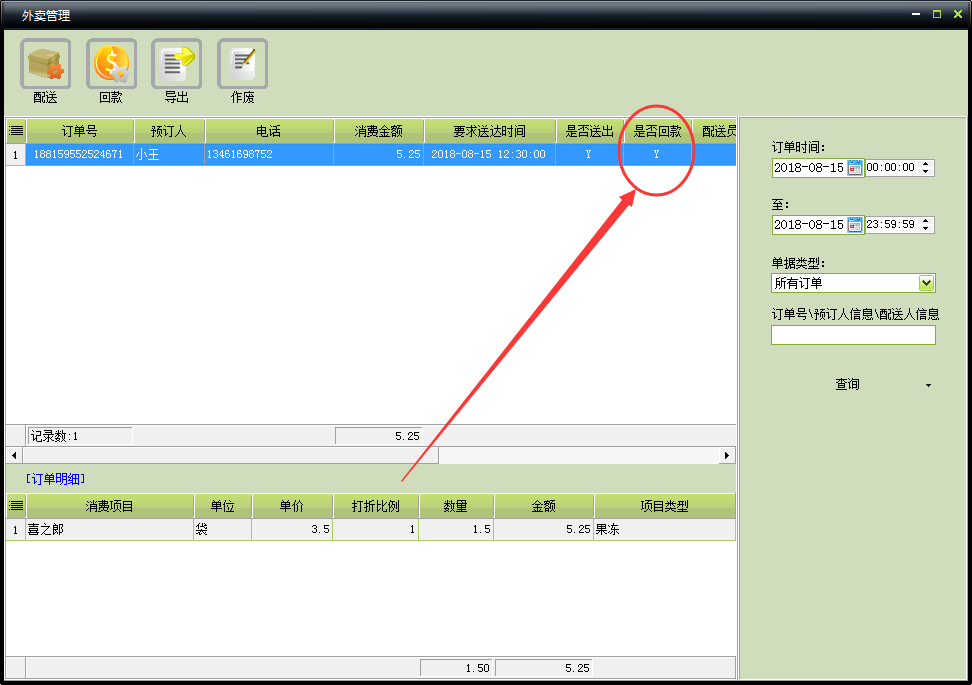This screenshot has width=972, height=685.
Task: Sort by 项目类型 column header
Action: (x=665, y=506)
